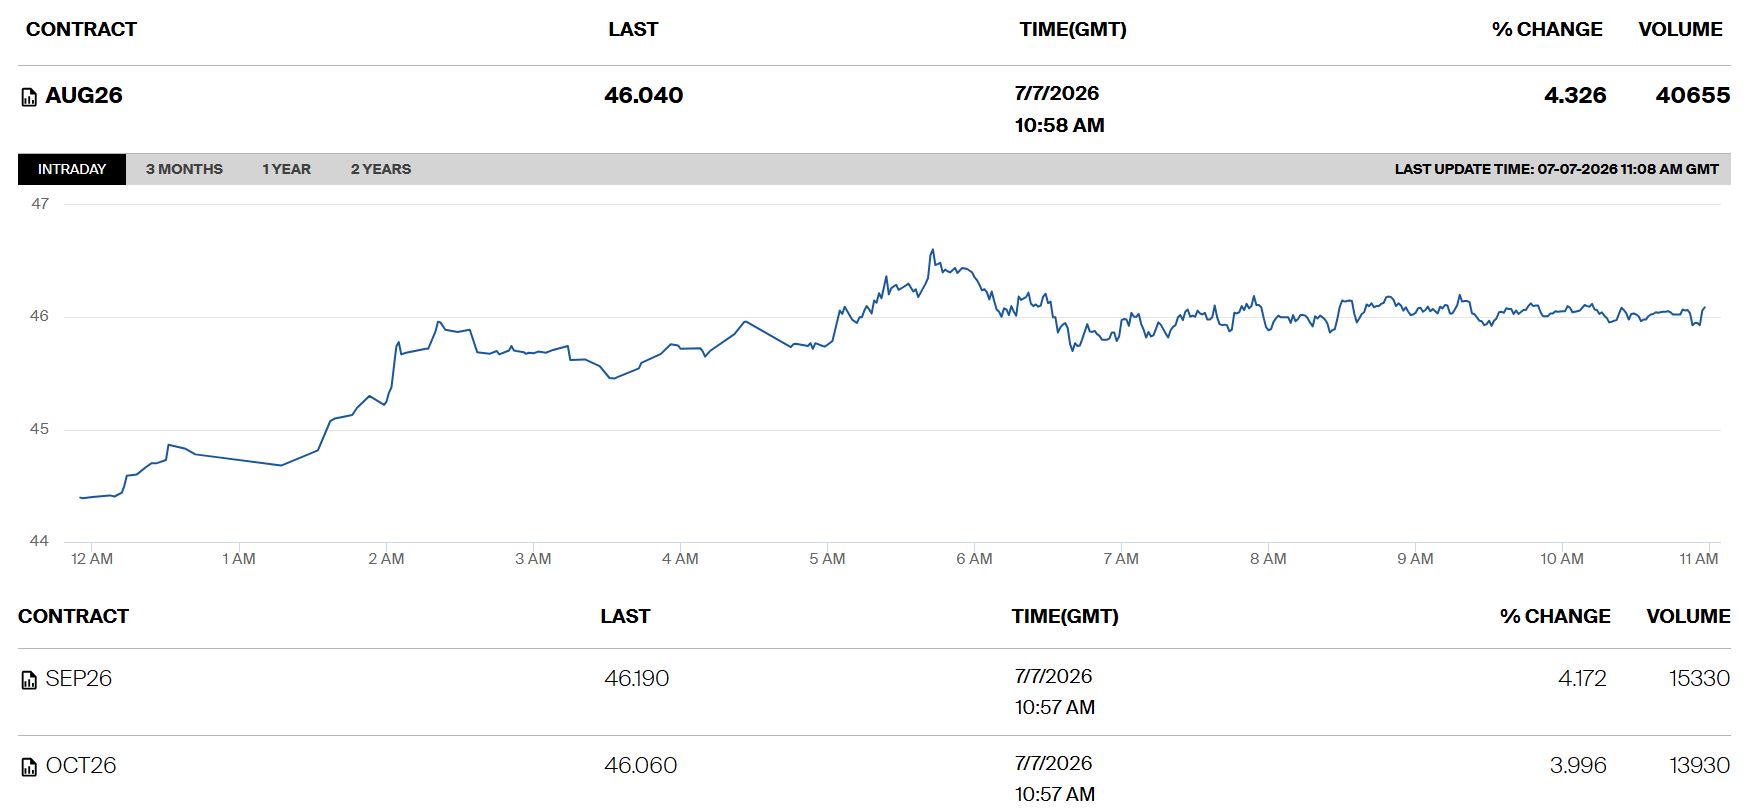
Task: Click the chart icon beside OCT26
Action: pos(29,767)
